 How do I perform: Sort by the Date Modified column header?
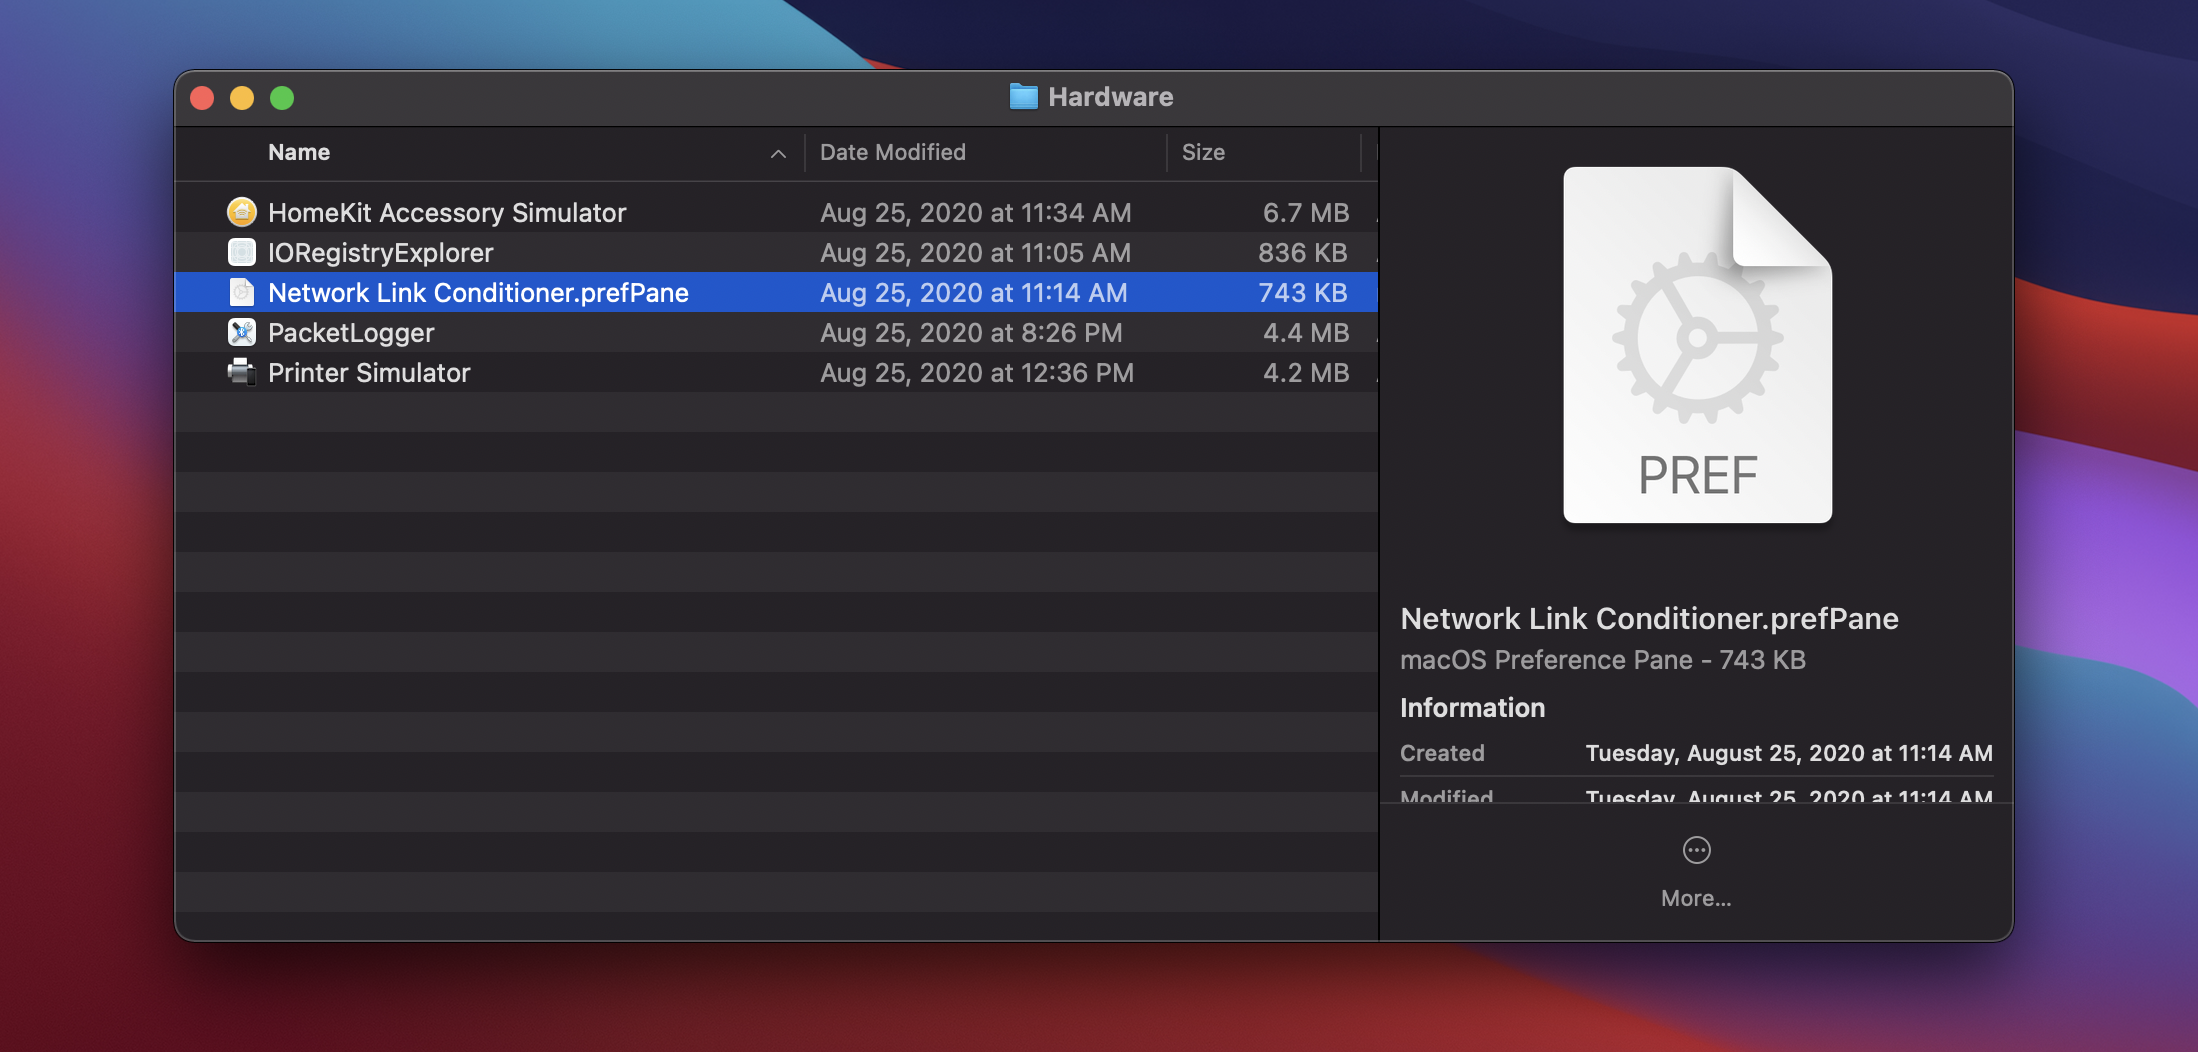pos(893,152)
